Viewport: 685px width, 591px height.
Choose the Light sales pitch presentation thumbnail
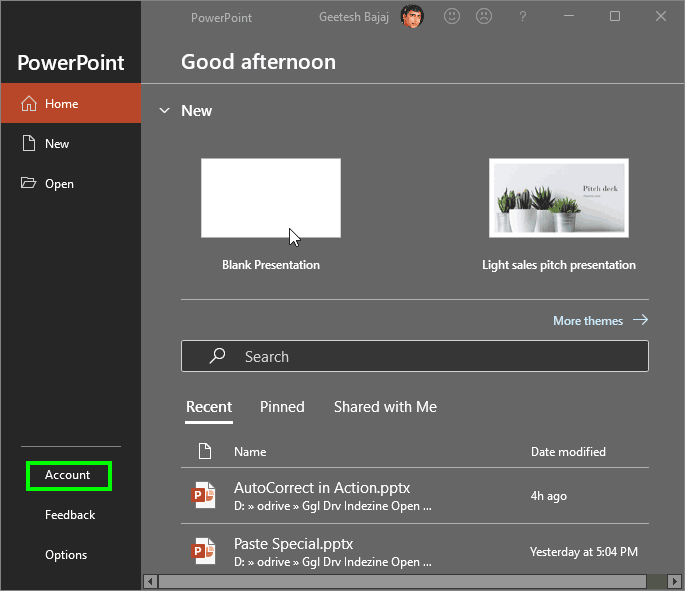559,198
